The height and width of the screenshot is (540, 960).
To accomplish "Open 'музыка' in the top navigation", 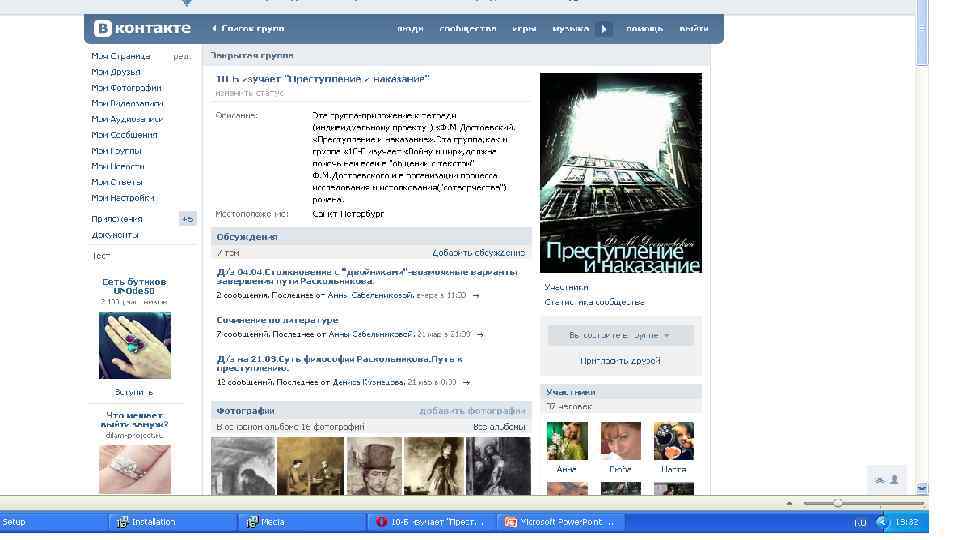I will [570, 29].
